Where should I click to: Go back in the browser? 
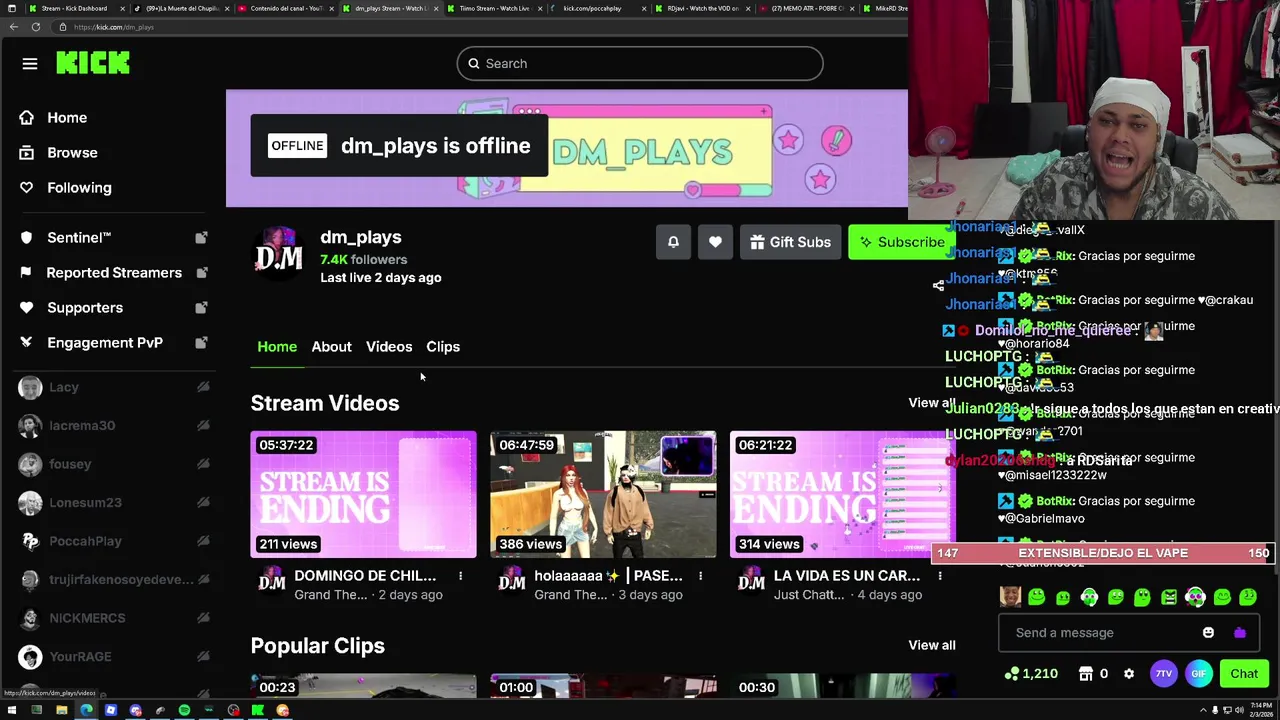tap(13, 27)
